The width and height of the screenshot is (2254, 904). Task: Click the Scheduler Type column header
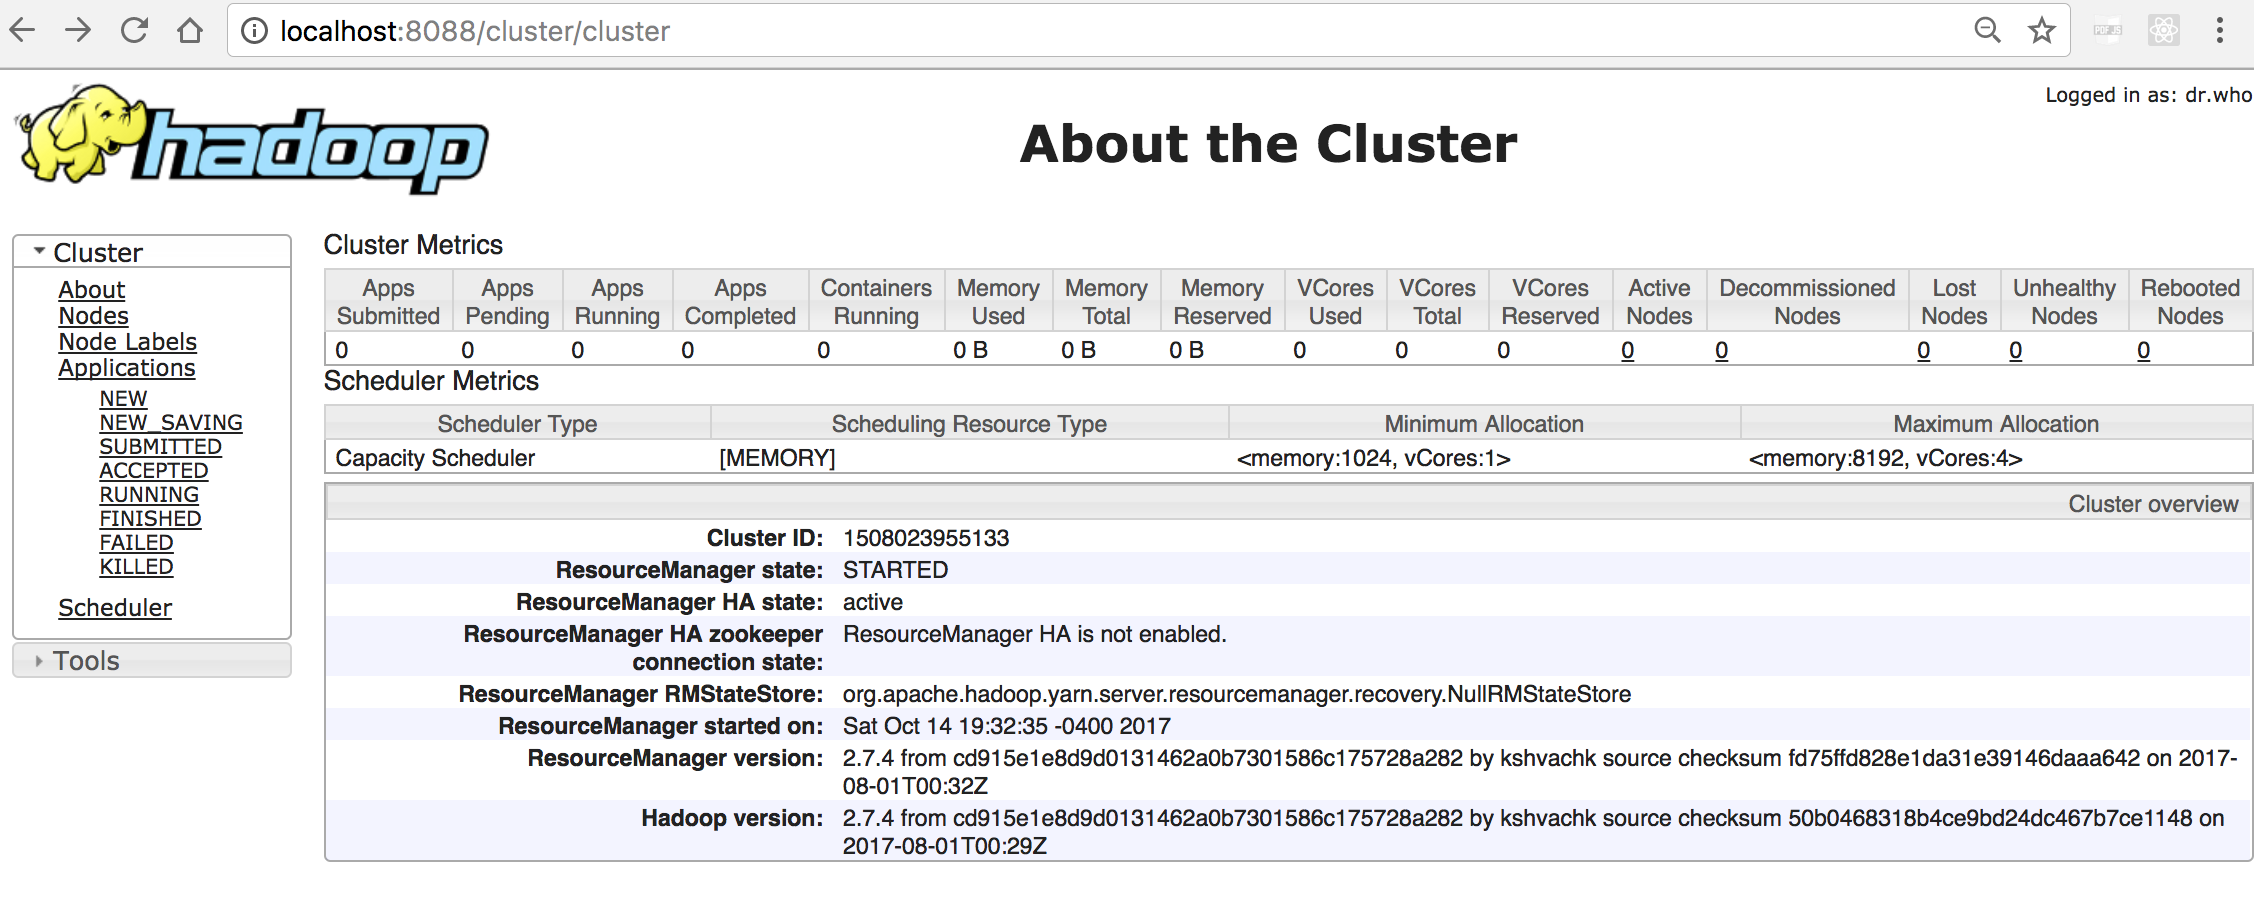(x=517, y=424)
